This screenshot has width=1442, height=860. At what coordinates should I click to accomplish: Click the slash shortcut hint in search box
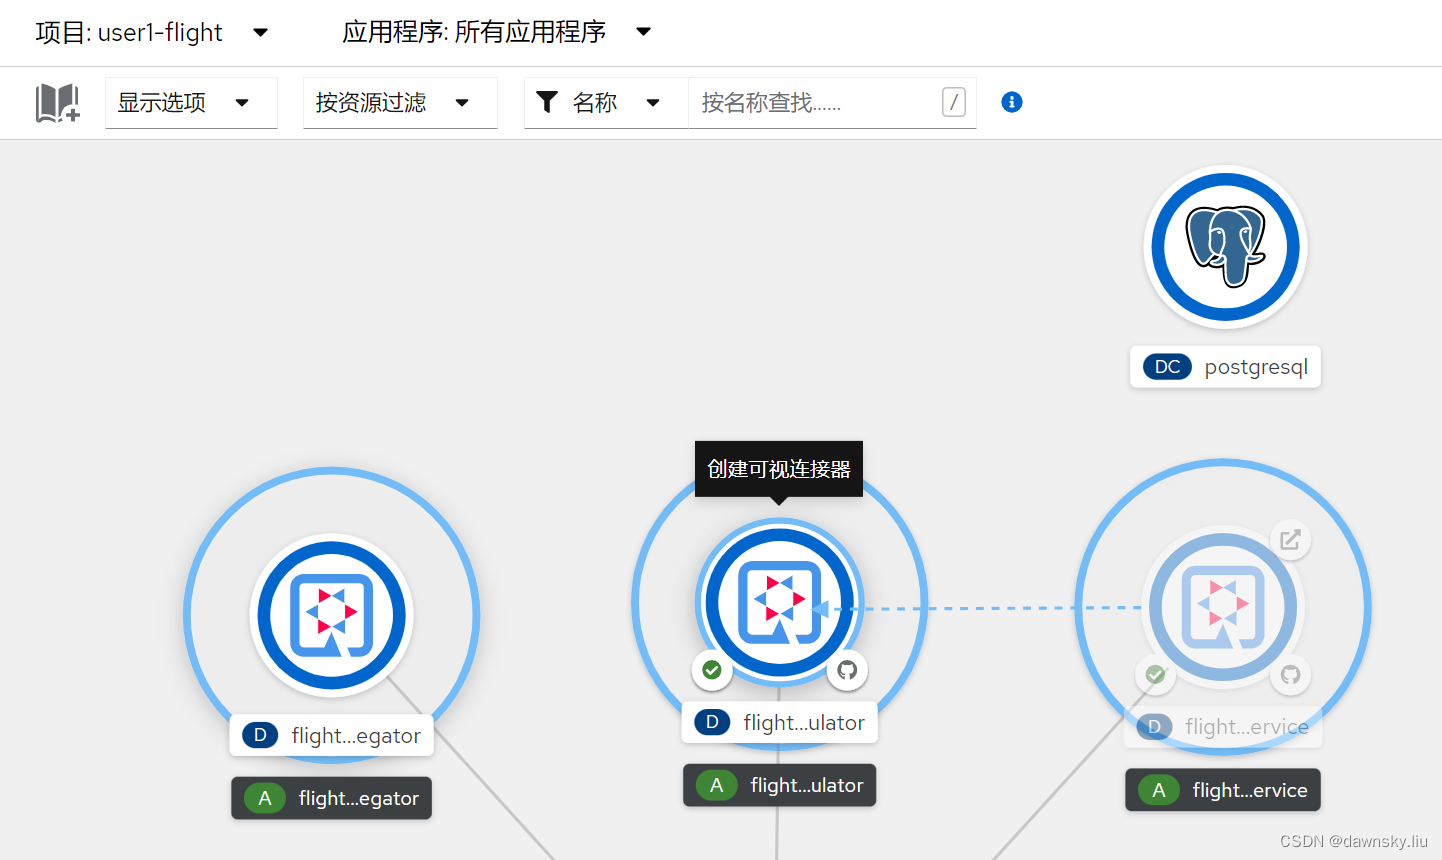pyautogui.click(x=954, y=102)
